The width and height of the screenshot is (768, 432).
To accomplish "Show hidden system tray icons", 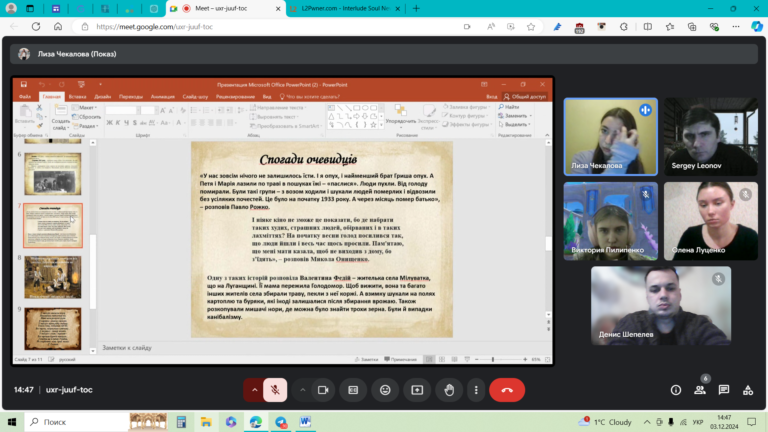I will pyautogui.click(x=647, y=422).
